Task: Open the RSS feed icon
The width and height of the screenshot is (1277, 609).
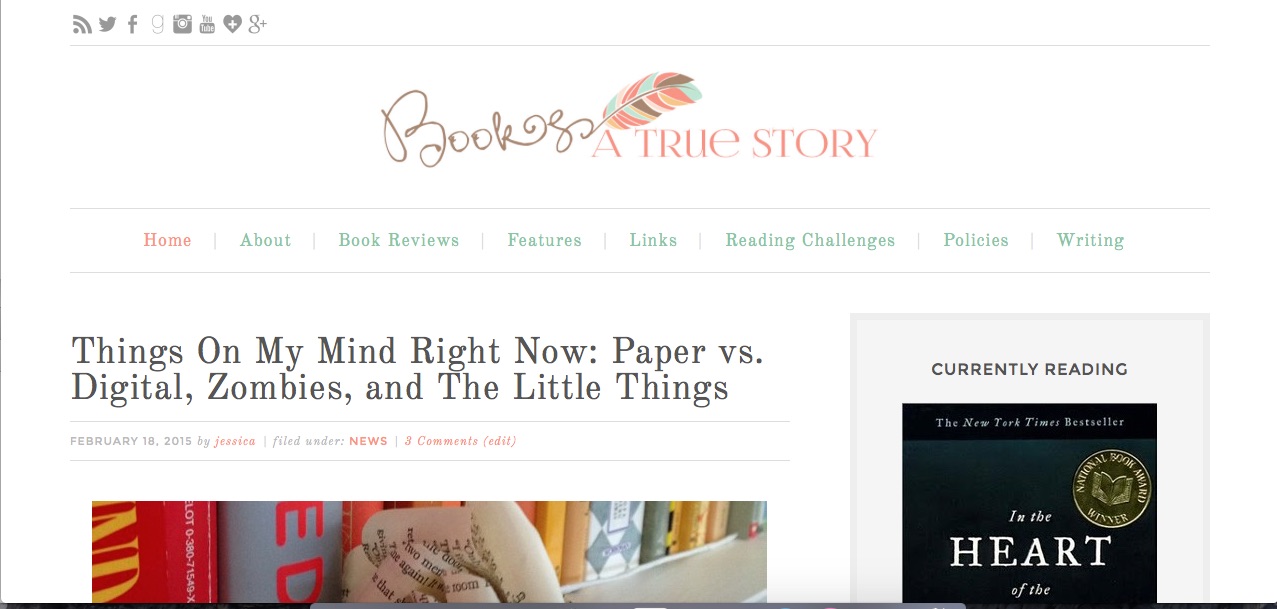Action: [x=82, y=25]
